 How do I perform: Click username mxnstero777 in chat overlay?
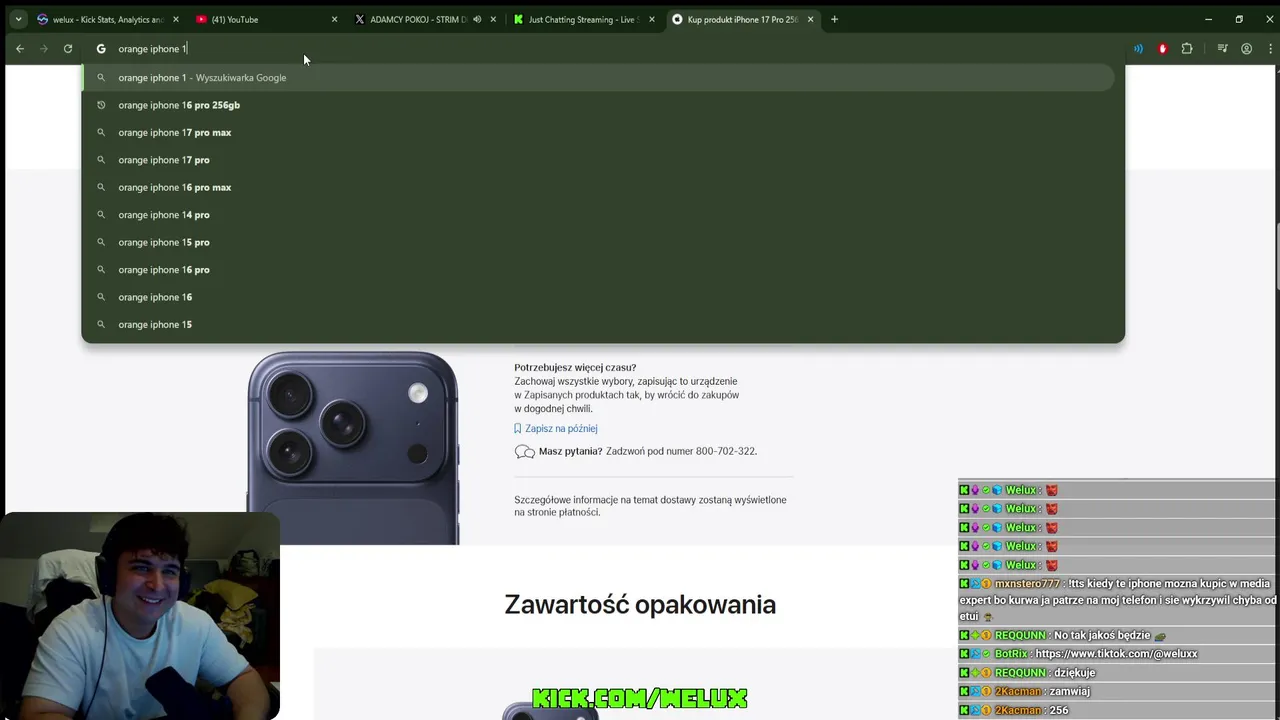1027,584
